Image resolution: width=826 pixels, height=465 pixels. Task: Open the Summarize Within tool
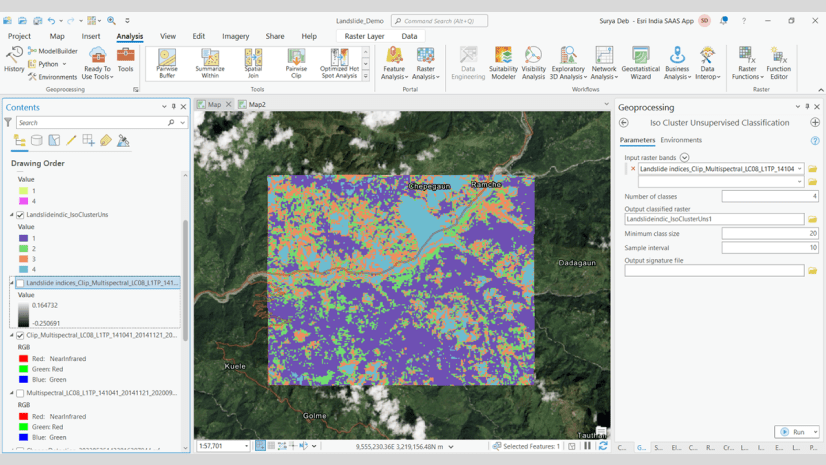(210, 63)
